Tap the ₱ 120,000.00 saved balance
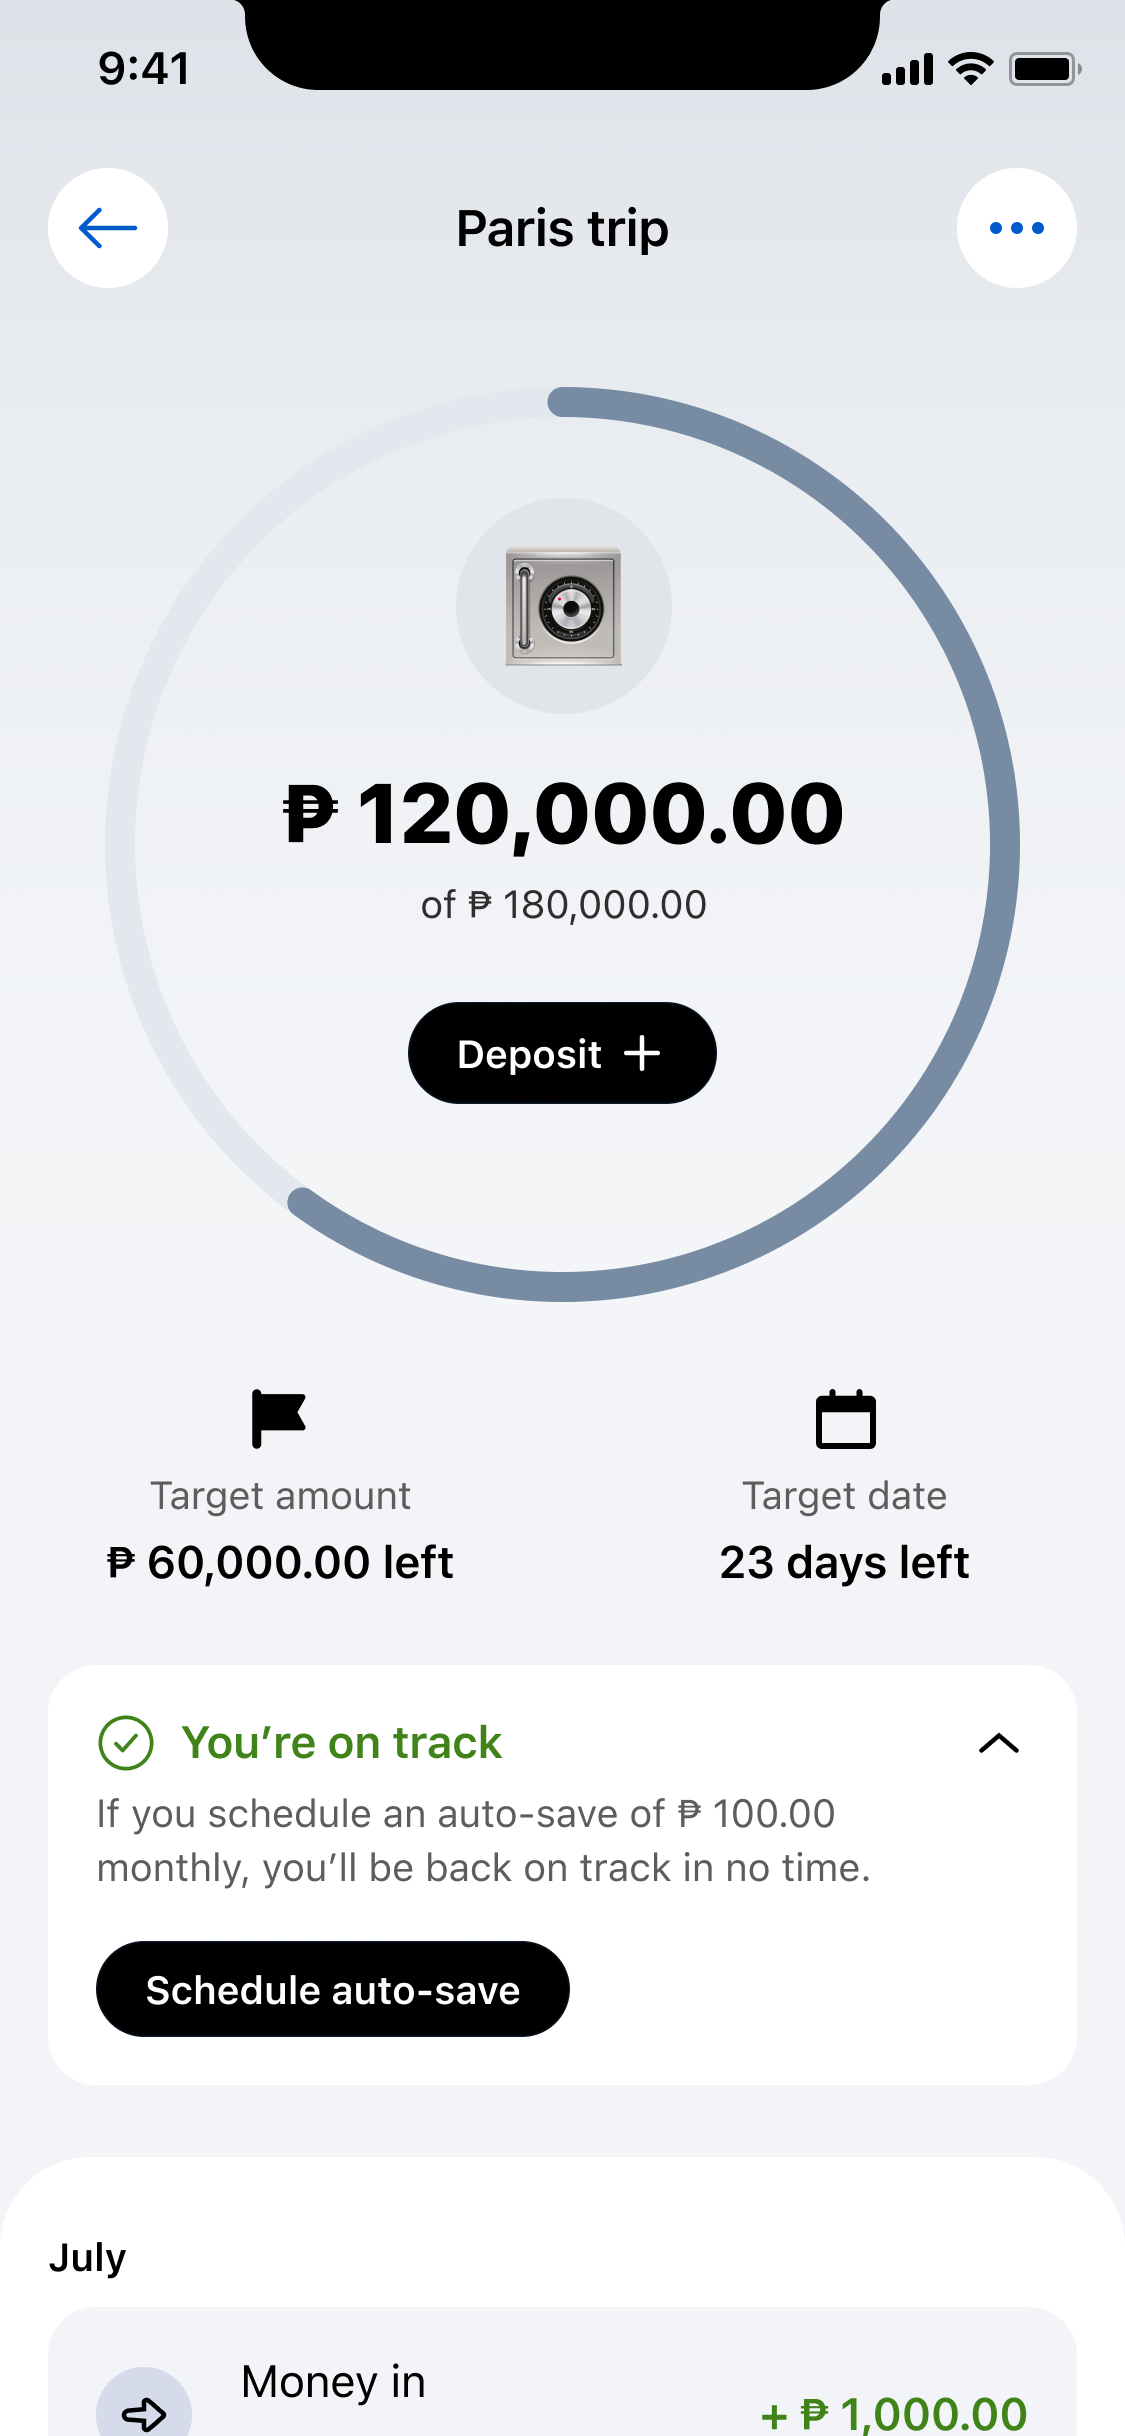The width and height of the screenshot is (1125, 2436). [x=563, y=814]
